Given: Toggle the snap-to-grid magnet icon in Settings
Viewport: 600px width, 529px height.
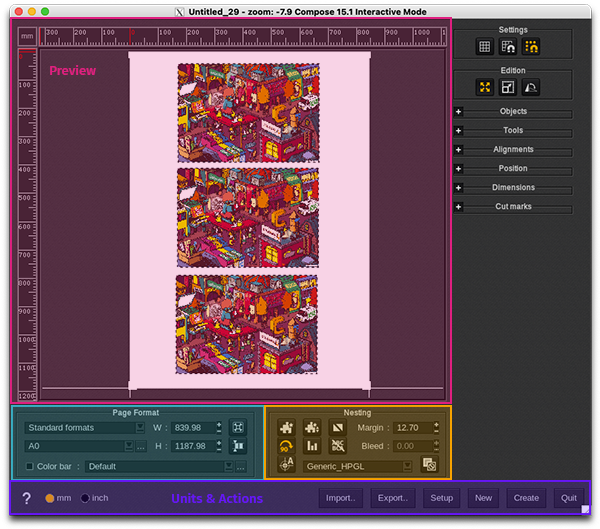Looking at the screenshot, I should tap(508, 47).
